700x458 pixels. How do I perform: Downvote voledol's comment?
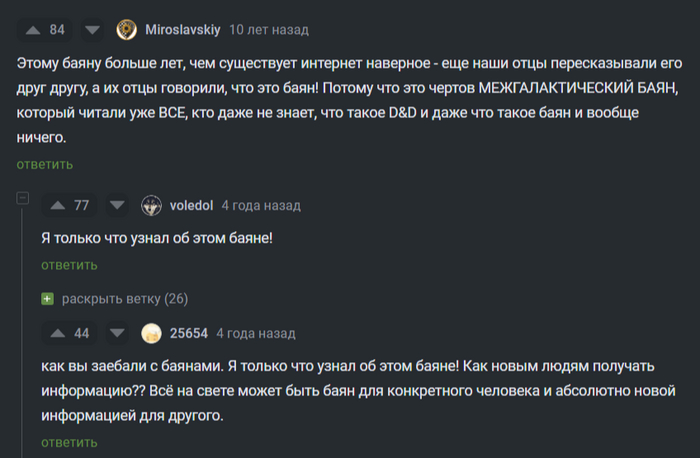116,205
